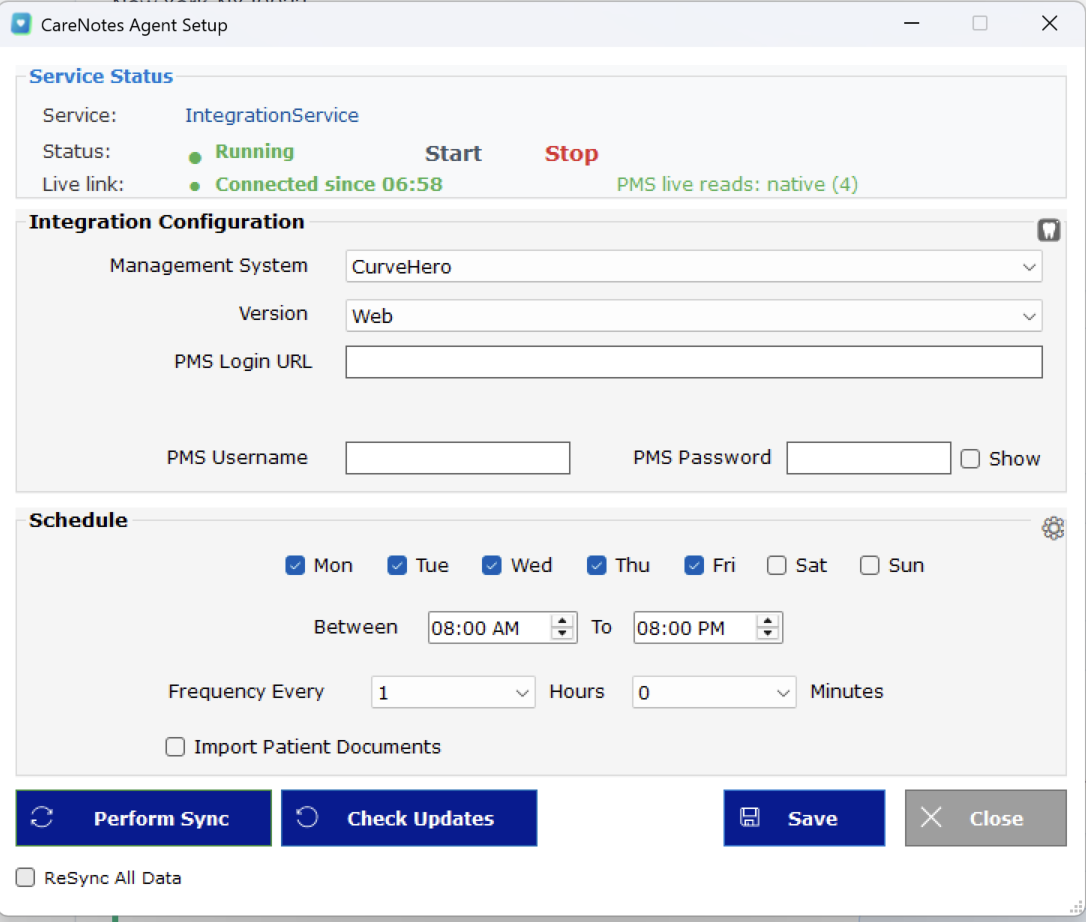
Task: Enable Import Patient Documents checkbox
Action: (x=175, y=747)
